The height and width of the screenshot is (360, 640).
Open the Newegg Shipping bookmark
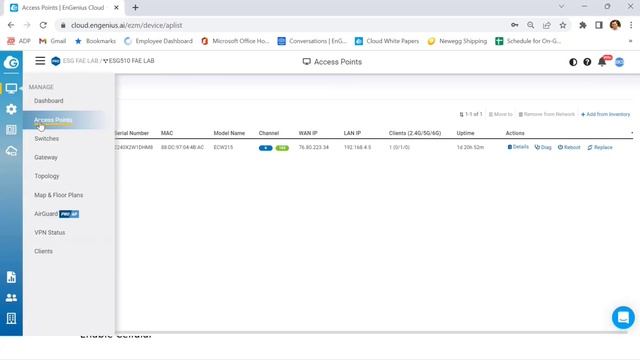[x=457, y=41]
